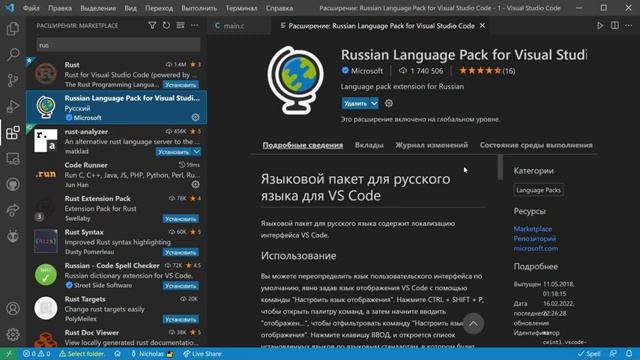This screenshot has height=360, width=640.
Task: Open the Правка menu
Action: tap(60, 8)
